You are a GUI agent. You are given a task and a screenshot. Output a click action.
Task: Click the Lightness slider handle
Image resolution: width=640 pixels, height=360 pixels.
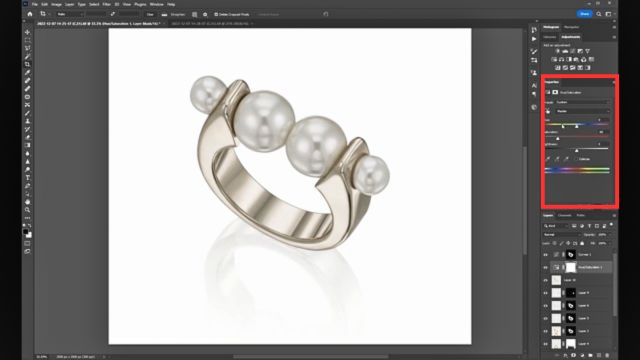click(577, 151)
